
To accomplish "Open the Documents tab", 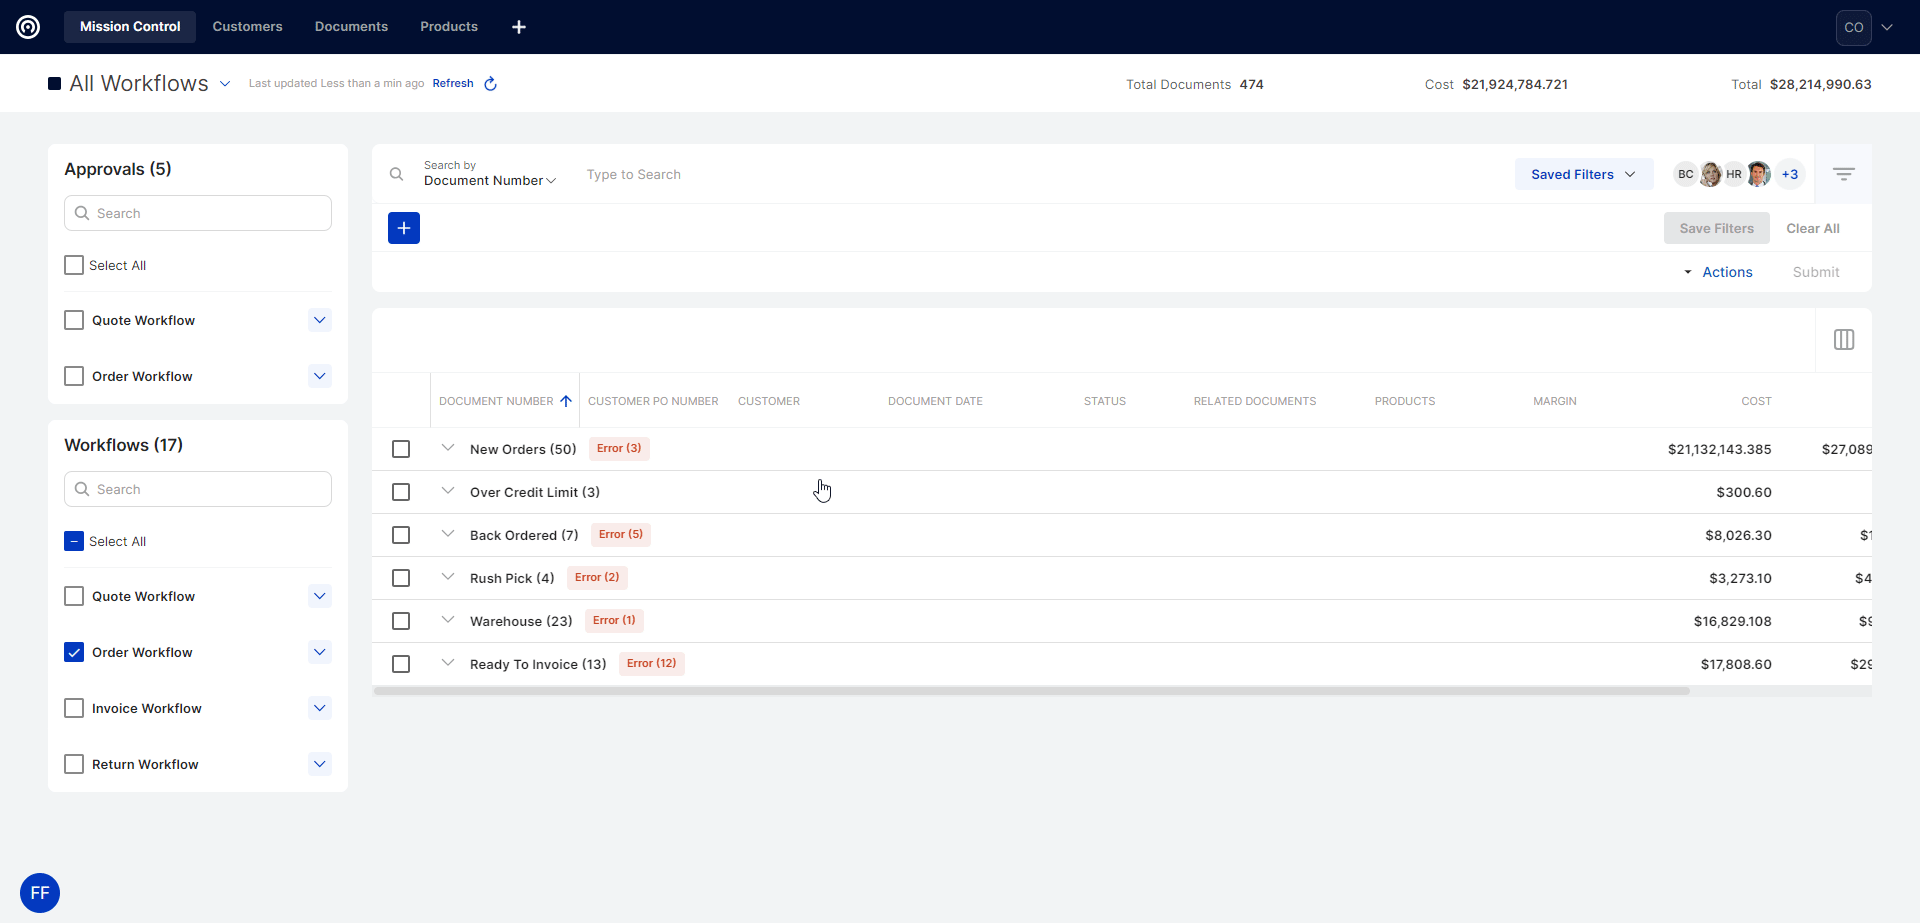I will coord(351,27).
